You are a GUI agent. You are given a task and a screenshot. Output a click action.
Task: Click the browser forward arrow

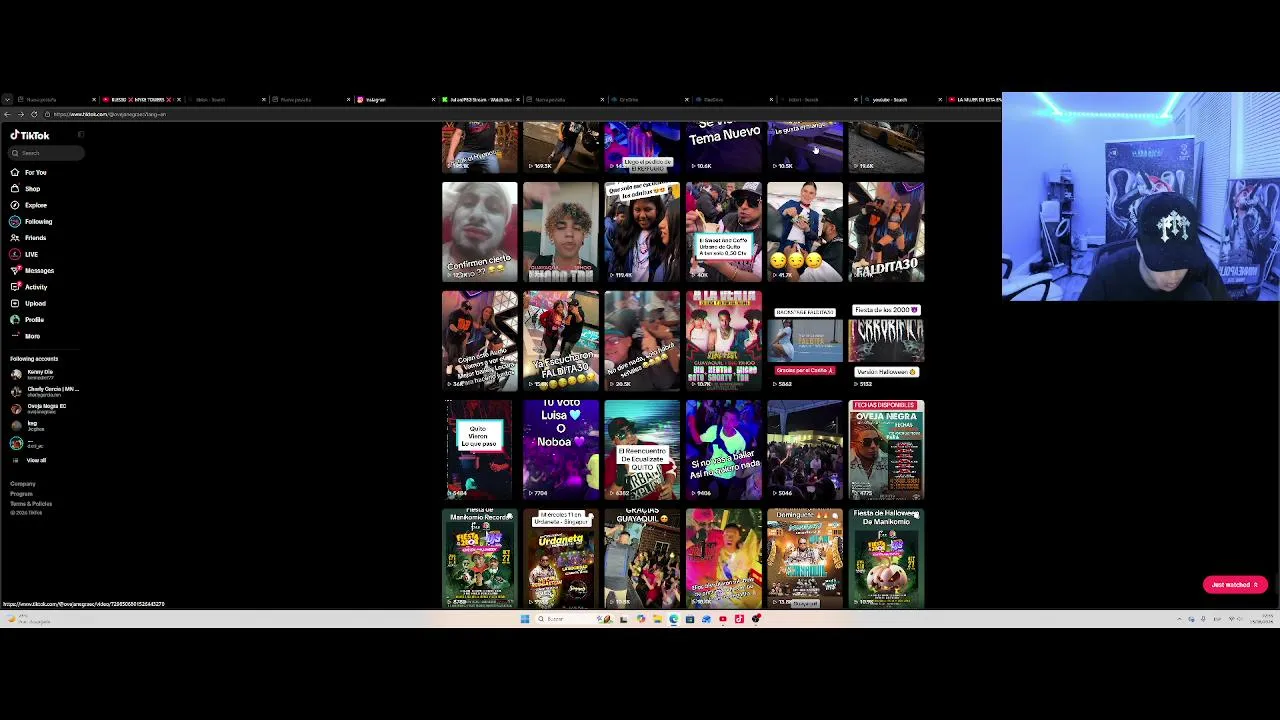point(21,114)
